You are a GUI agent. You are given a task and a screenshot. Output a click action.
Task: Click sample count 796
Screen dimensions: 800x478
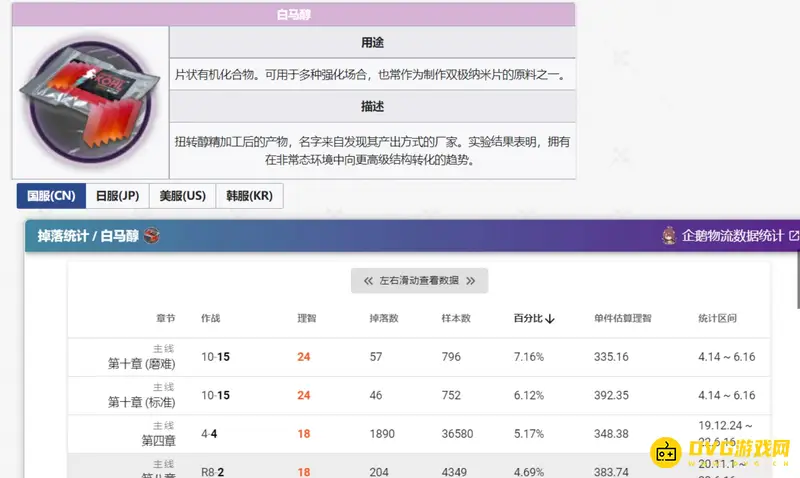point(451,357)
